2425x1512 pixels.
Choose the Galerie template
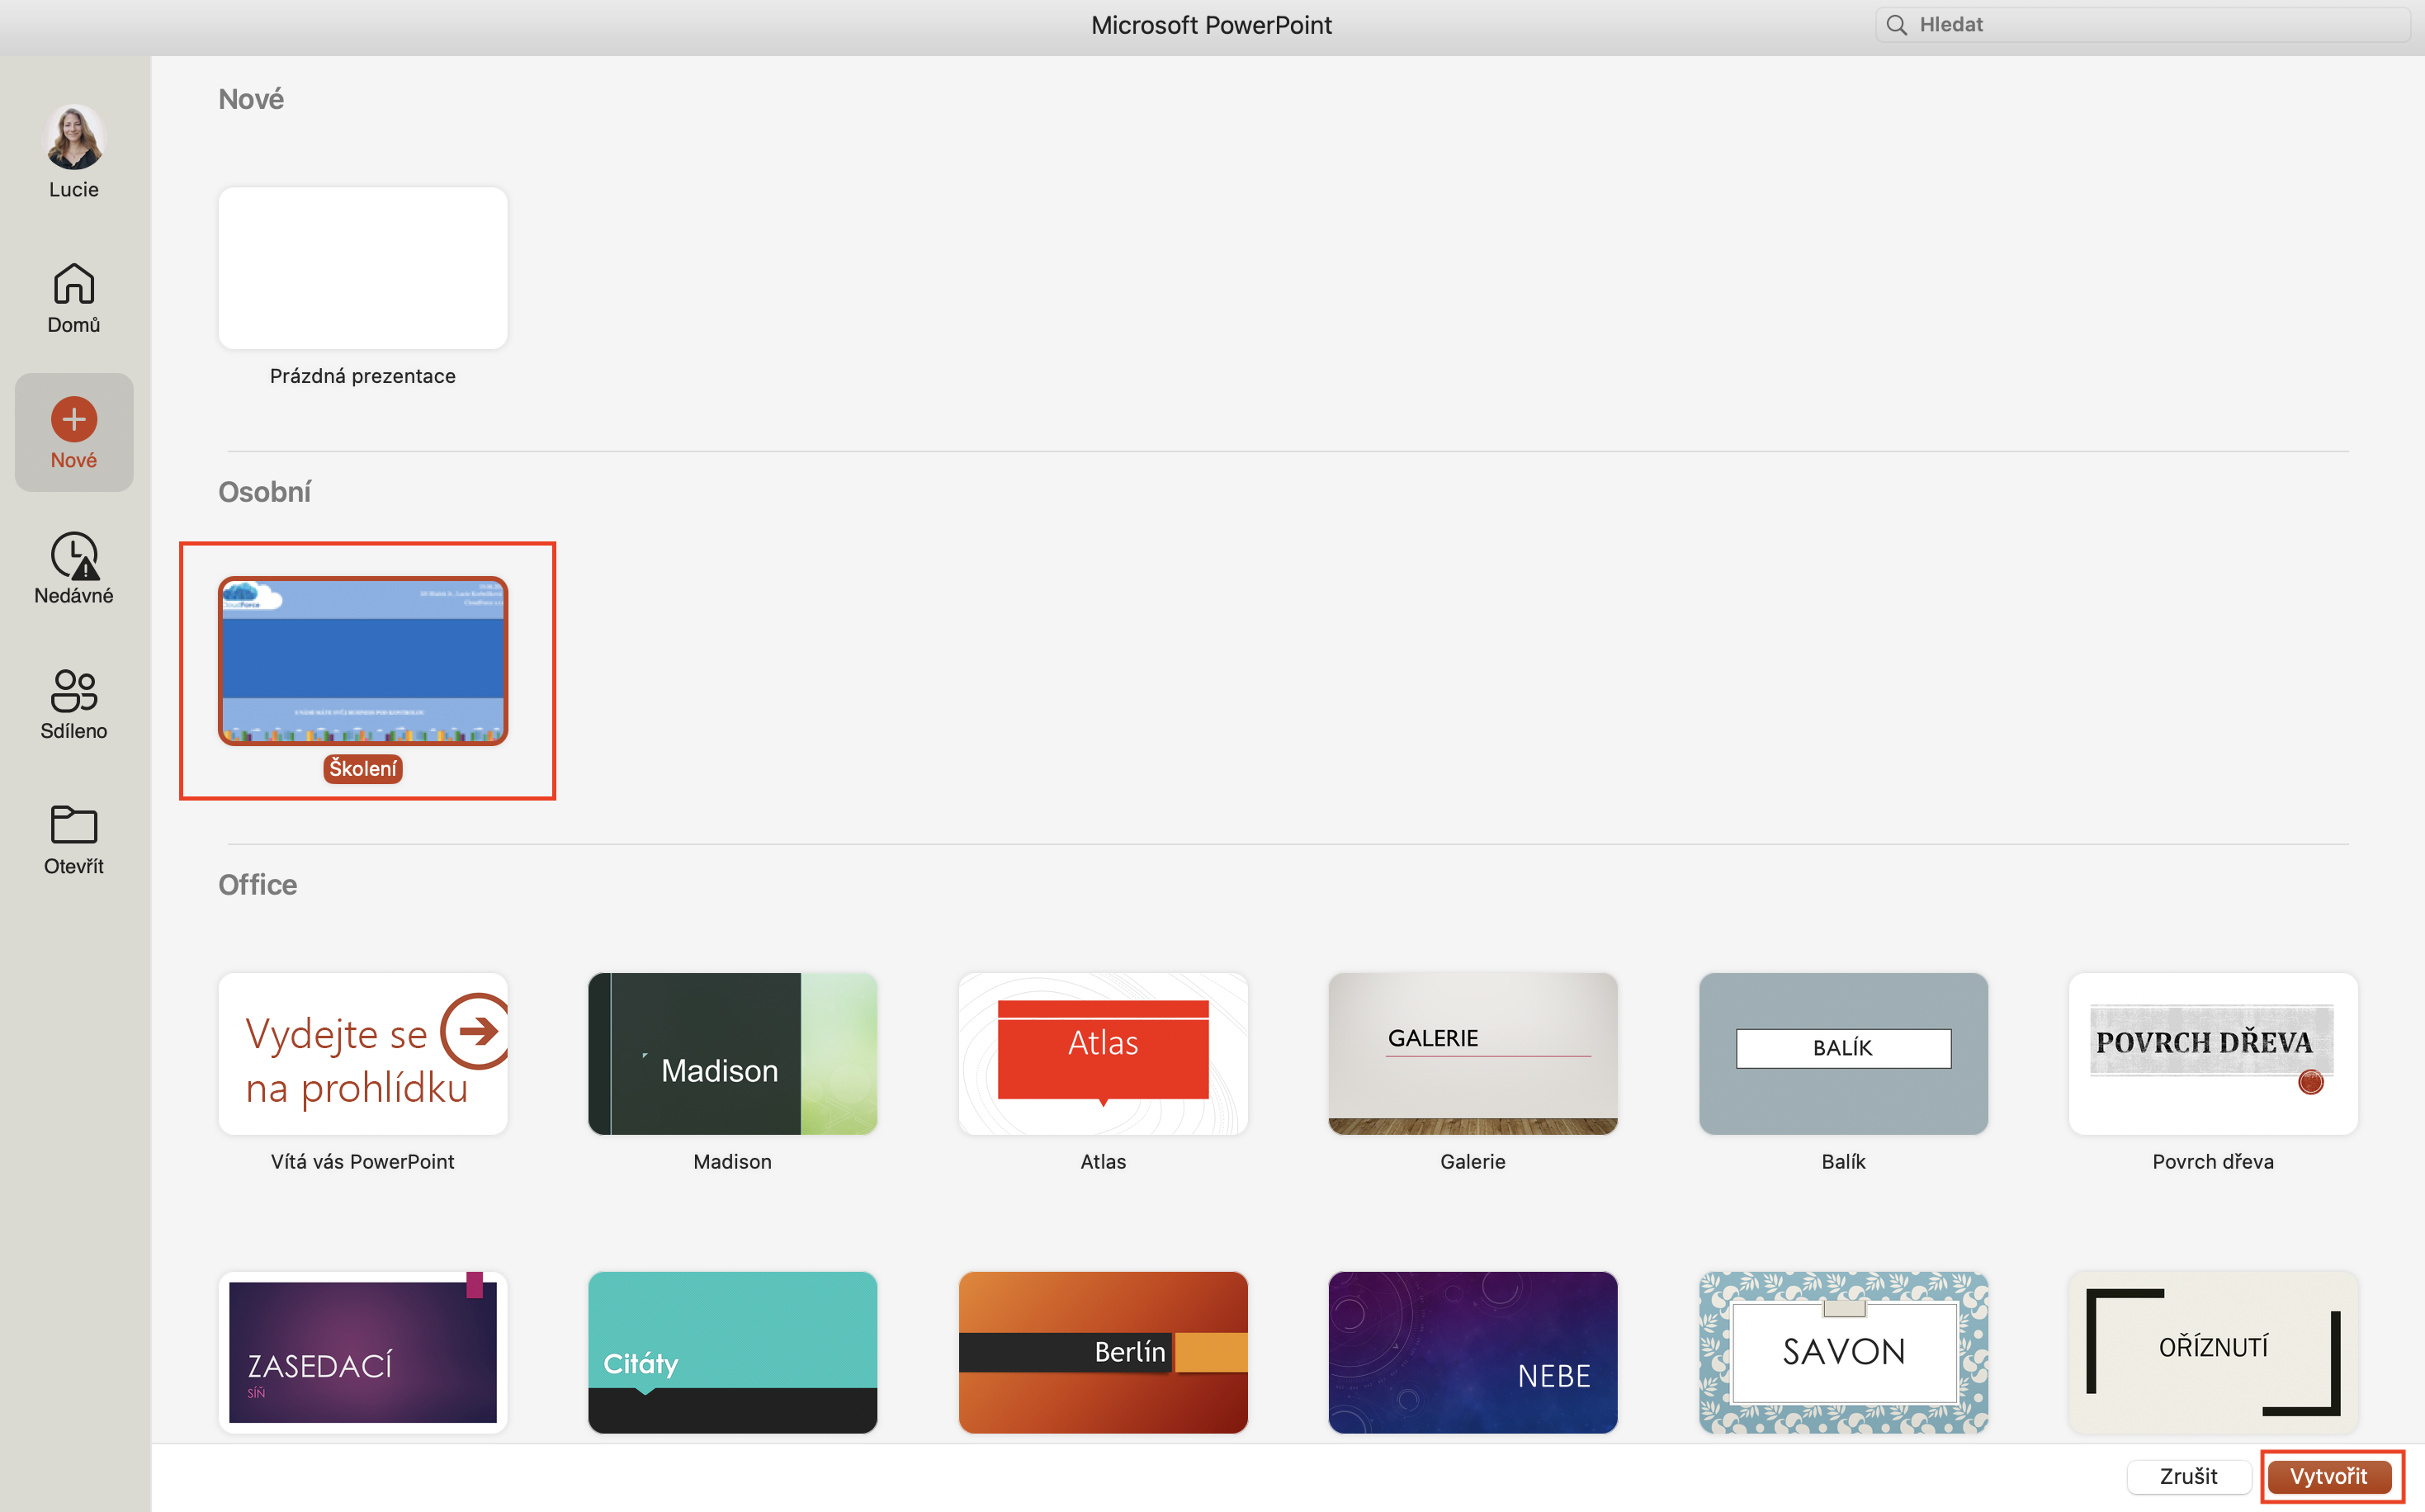tap(1473, 1054)
